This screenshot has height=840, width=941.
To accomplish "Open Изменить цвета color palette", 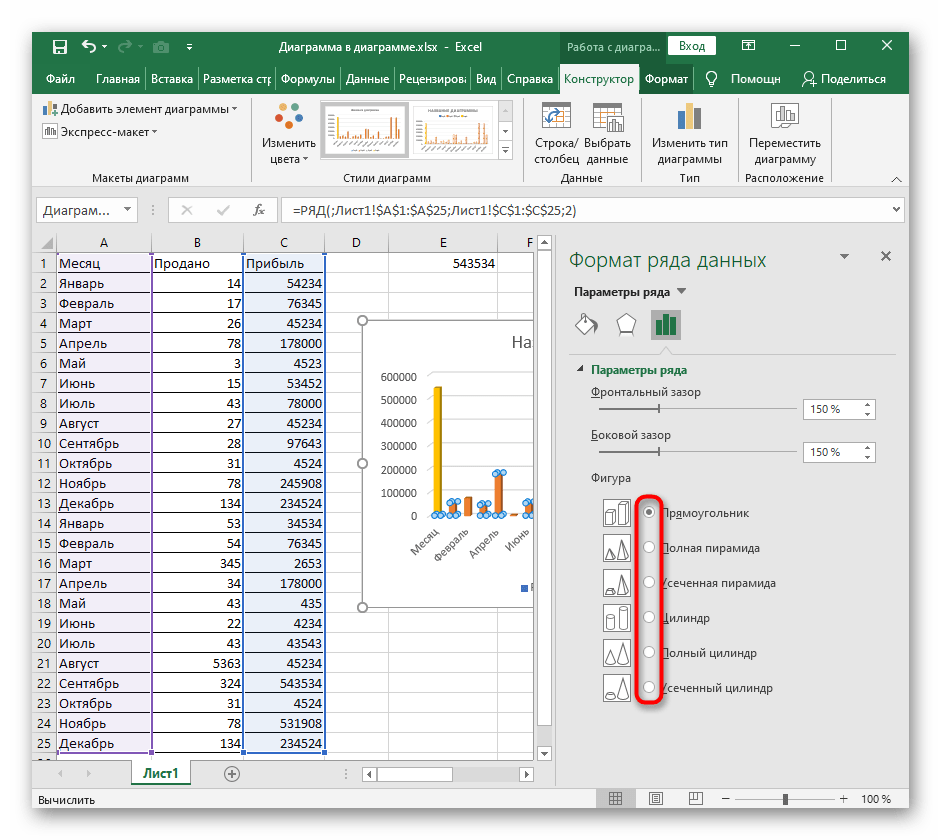I will 289,133.
